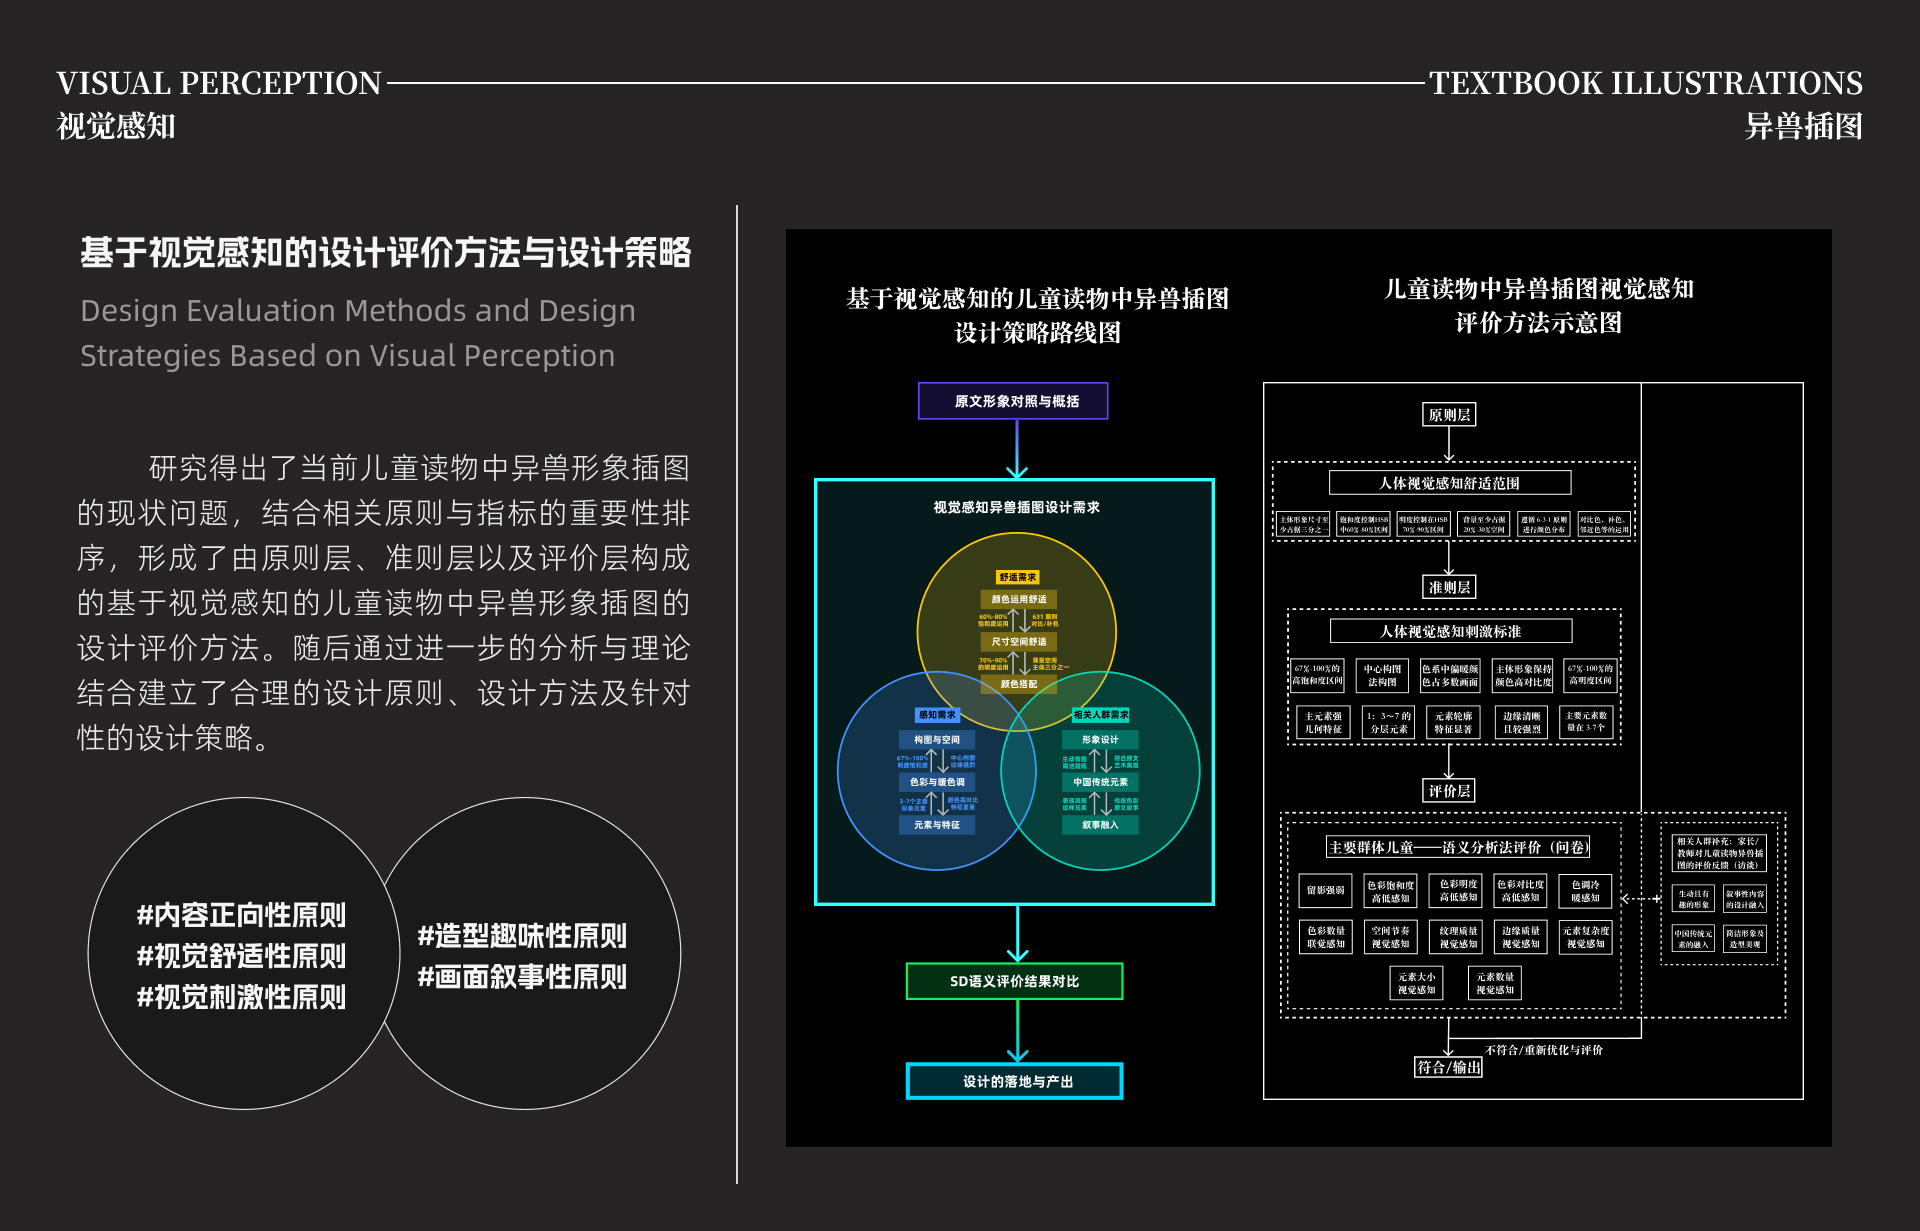
Task: Select the teal 相关人群需求 label
Action: (1100, 715)
